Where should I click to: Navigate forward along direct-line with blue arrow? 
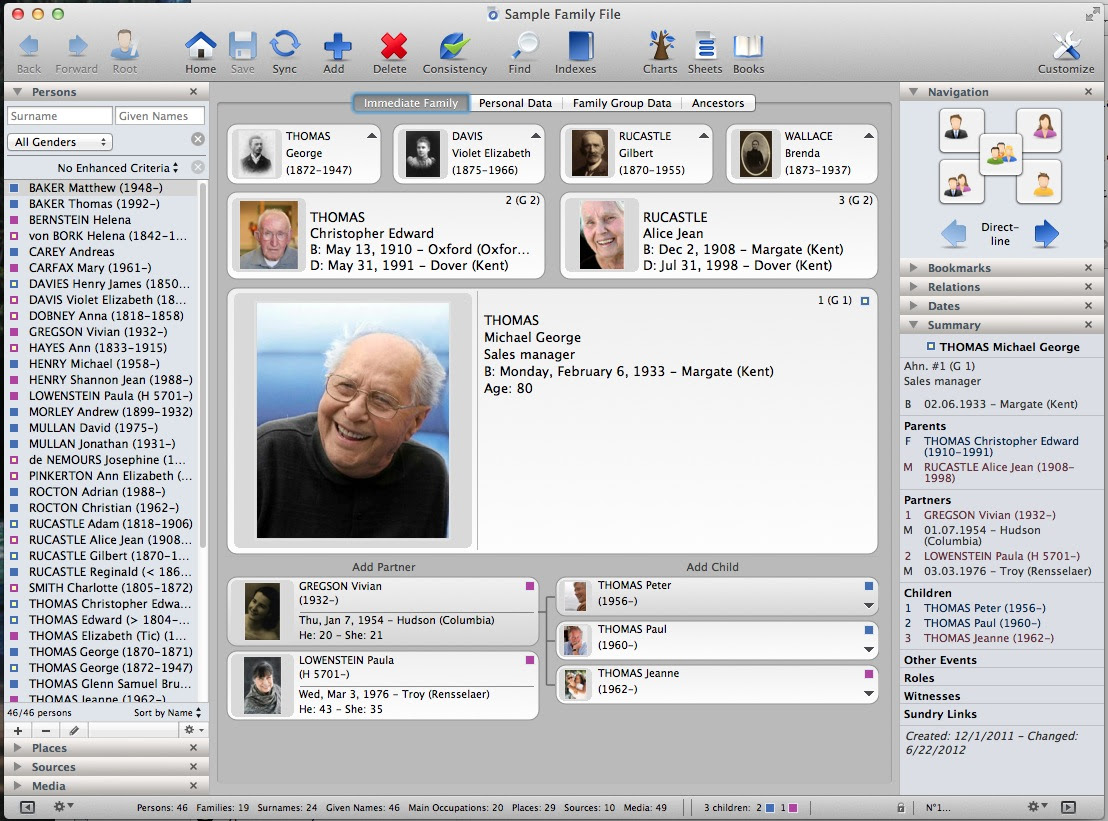(x=1046, y=235)
